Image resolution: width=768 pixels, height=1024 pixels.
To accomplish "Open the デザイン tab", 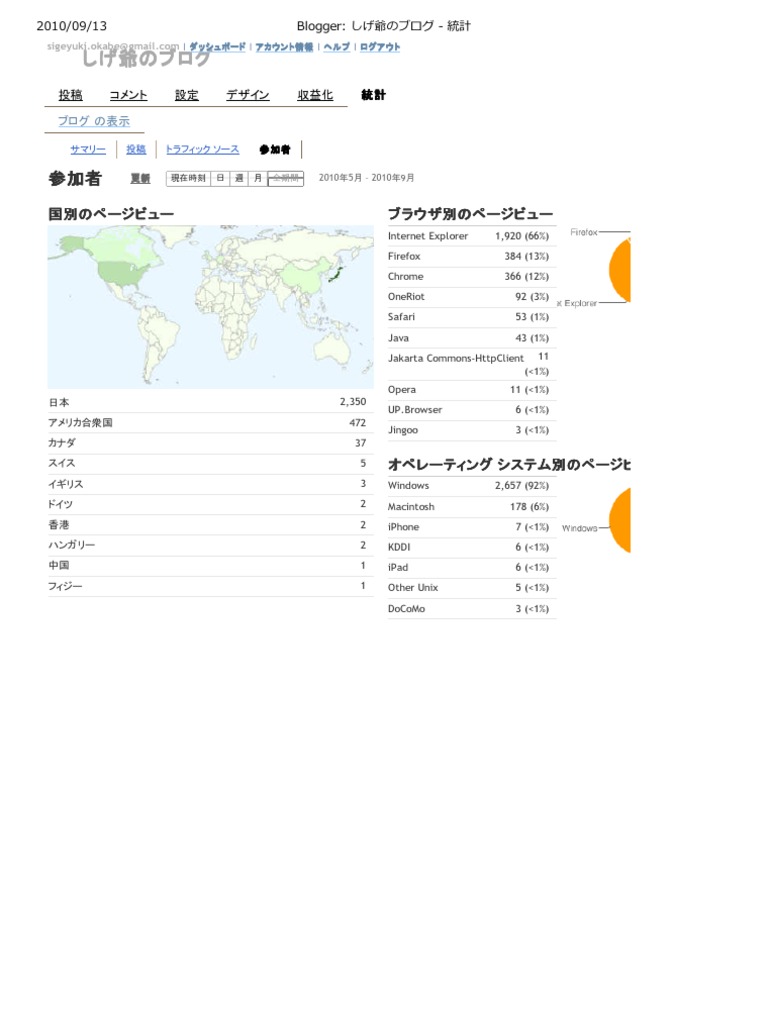I will (248, 95).
